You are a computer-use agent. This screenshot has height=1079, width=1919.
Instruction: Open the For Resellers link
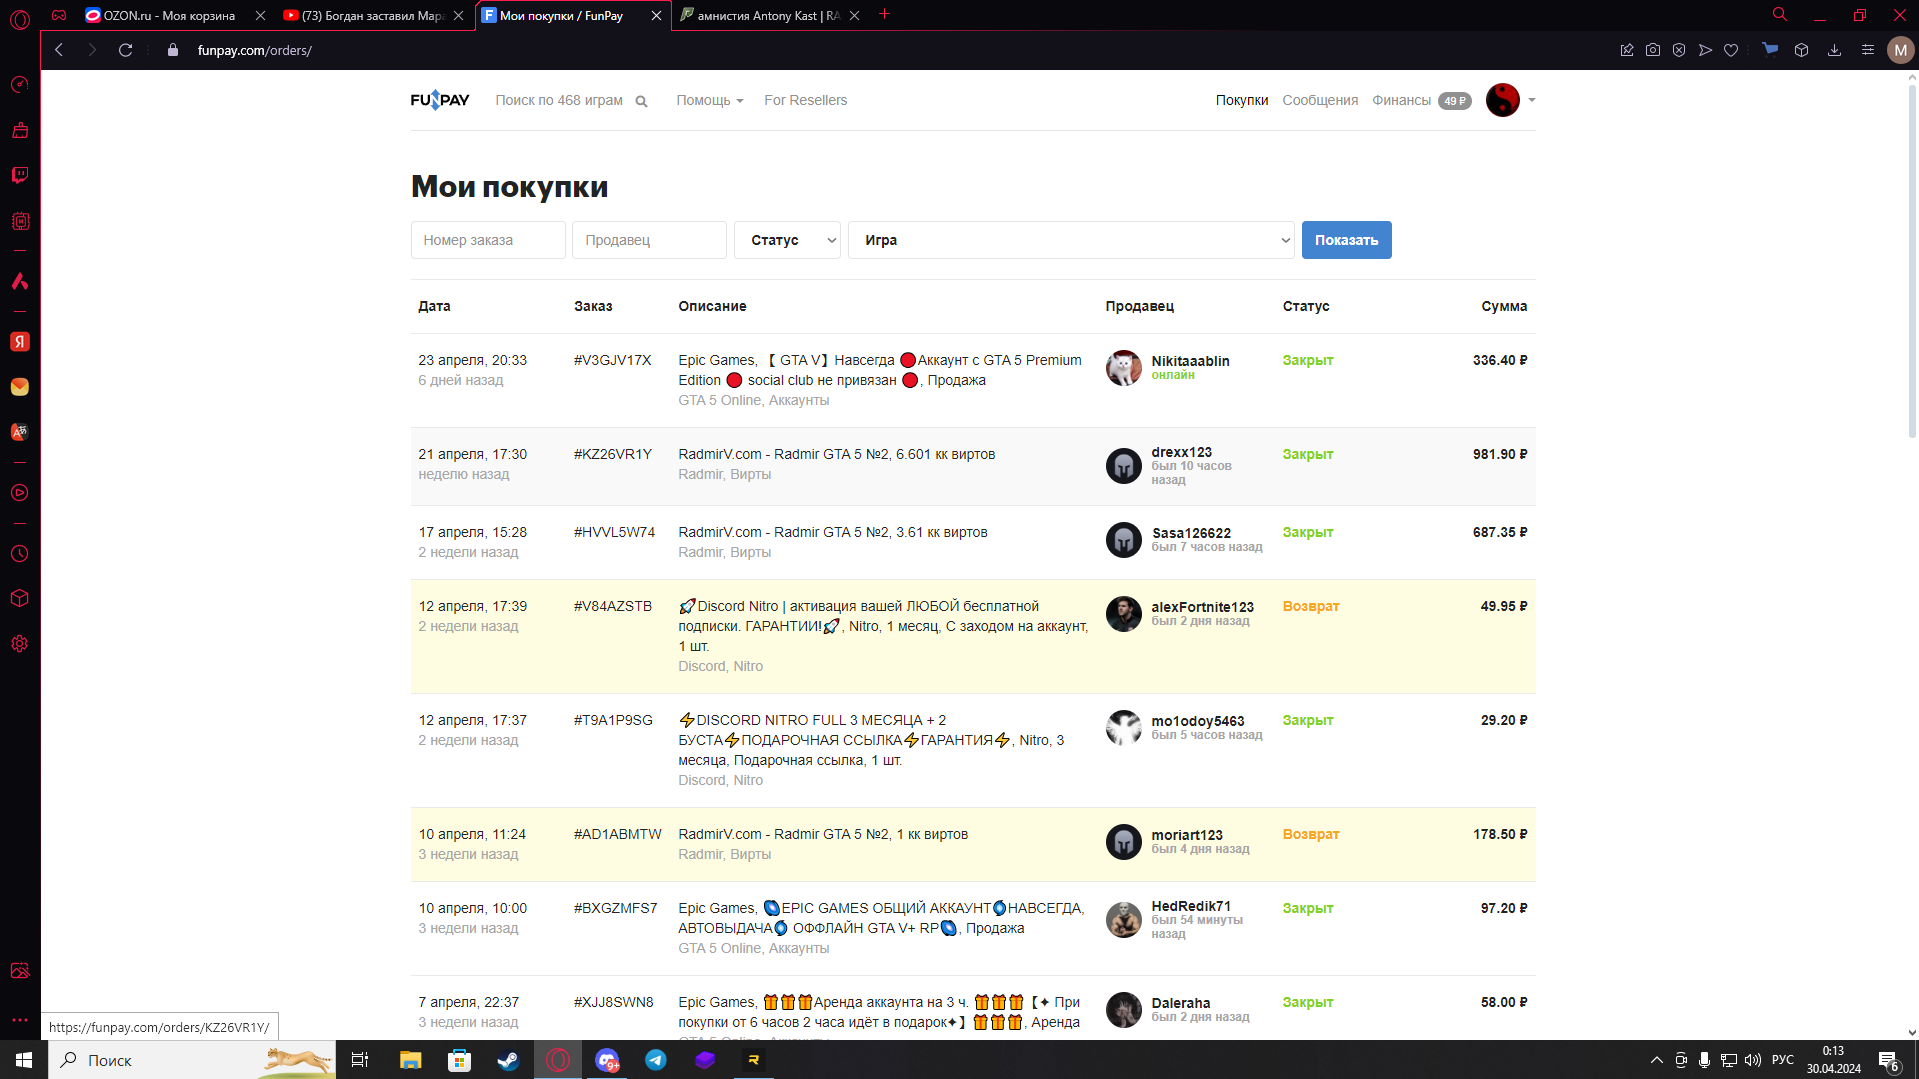[805, 100]
